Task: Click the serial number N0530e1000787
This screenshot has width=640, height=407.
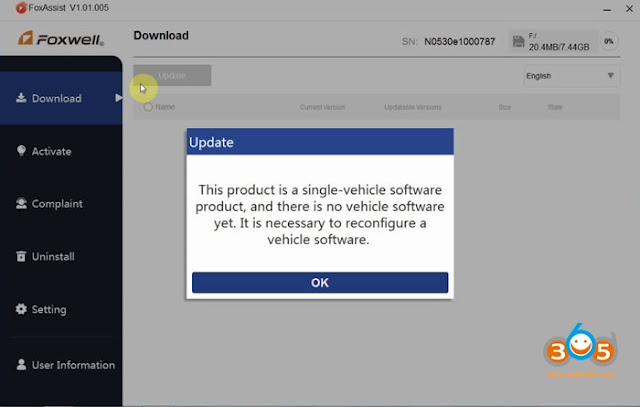Action: click(x=460, y=42)
